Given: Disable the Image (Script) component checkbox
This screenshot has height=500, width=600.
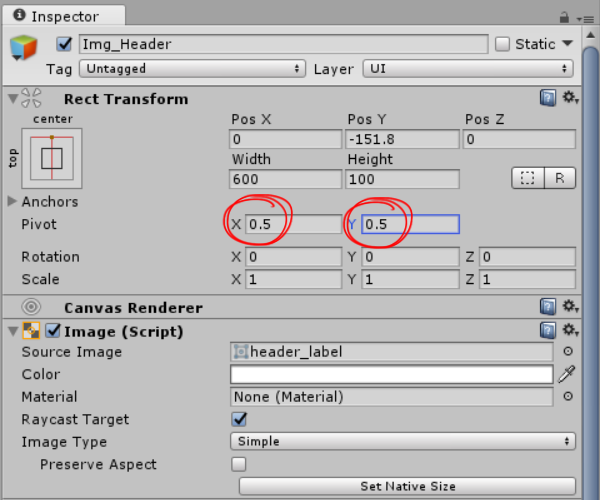Looking at the screenshot, I should (x=52, y=331).
